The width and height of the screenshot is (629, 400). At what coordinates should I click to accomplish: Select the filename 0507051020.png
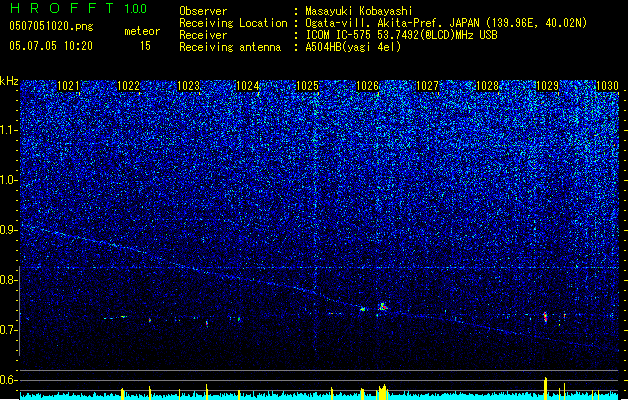click(51, 26)
